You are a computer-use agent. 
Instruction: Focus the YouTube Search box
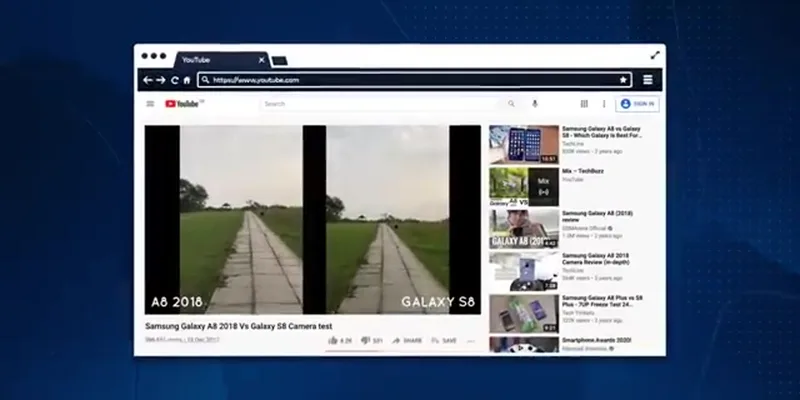(x=380, y=104)
